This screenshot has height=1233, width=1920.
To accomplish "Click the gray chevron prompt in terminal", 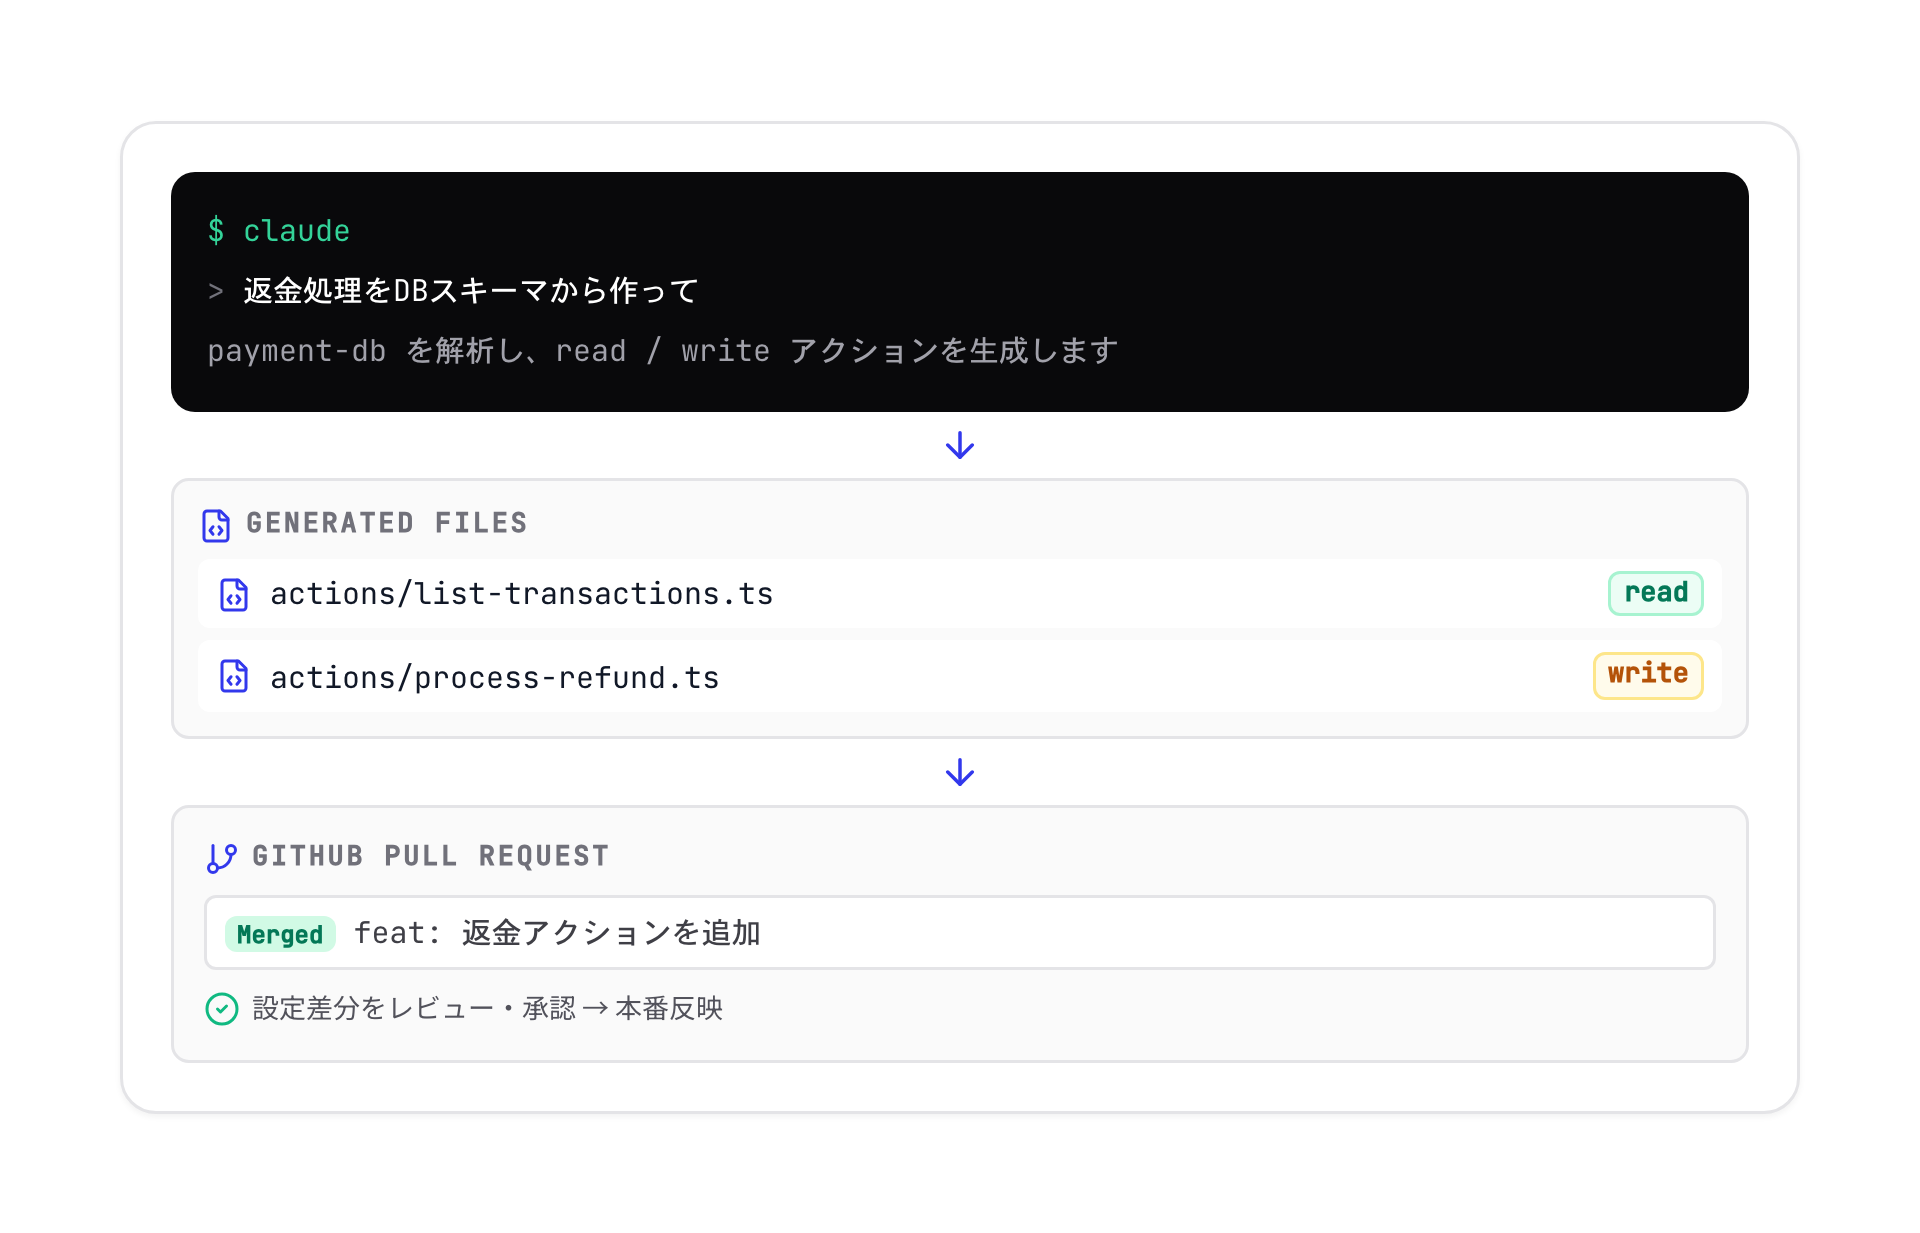I will [216, 291].
